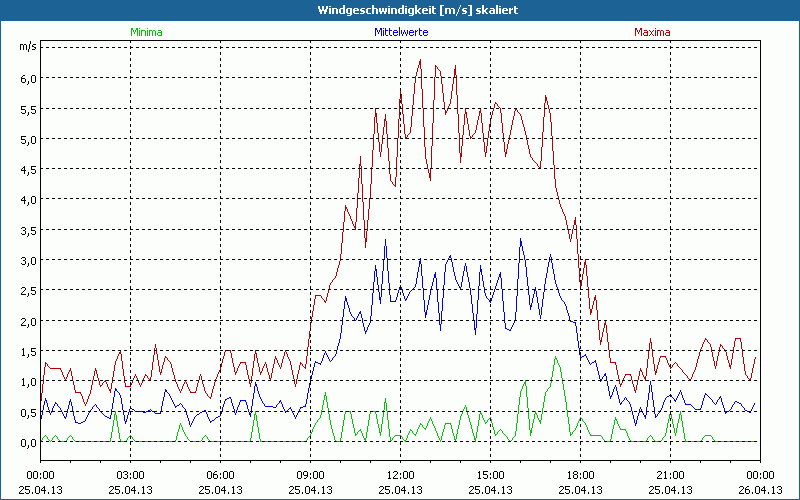This screenshot has width=800, height=500.
Task: Click the Mittelwerte legend label
Action: (x=401, y=32)
